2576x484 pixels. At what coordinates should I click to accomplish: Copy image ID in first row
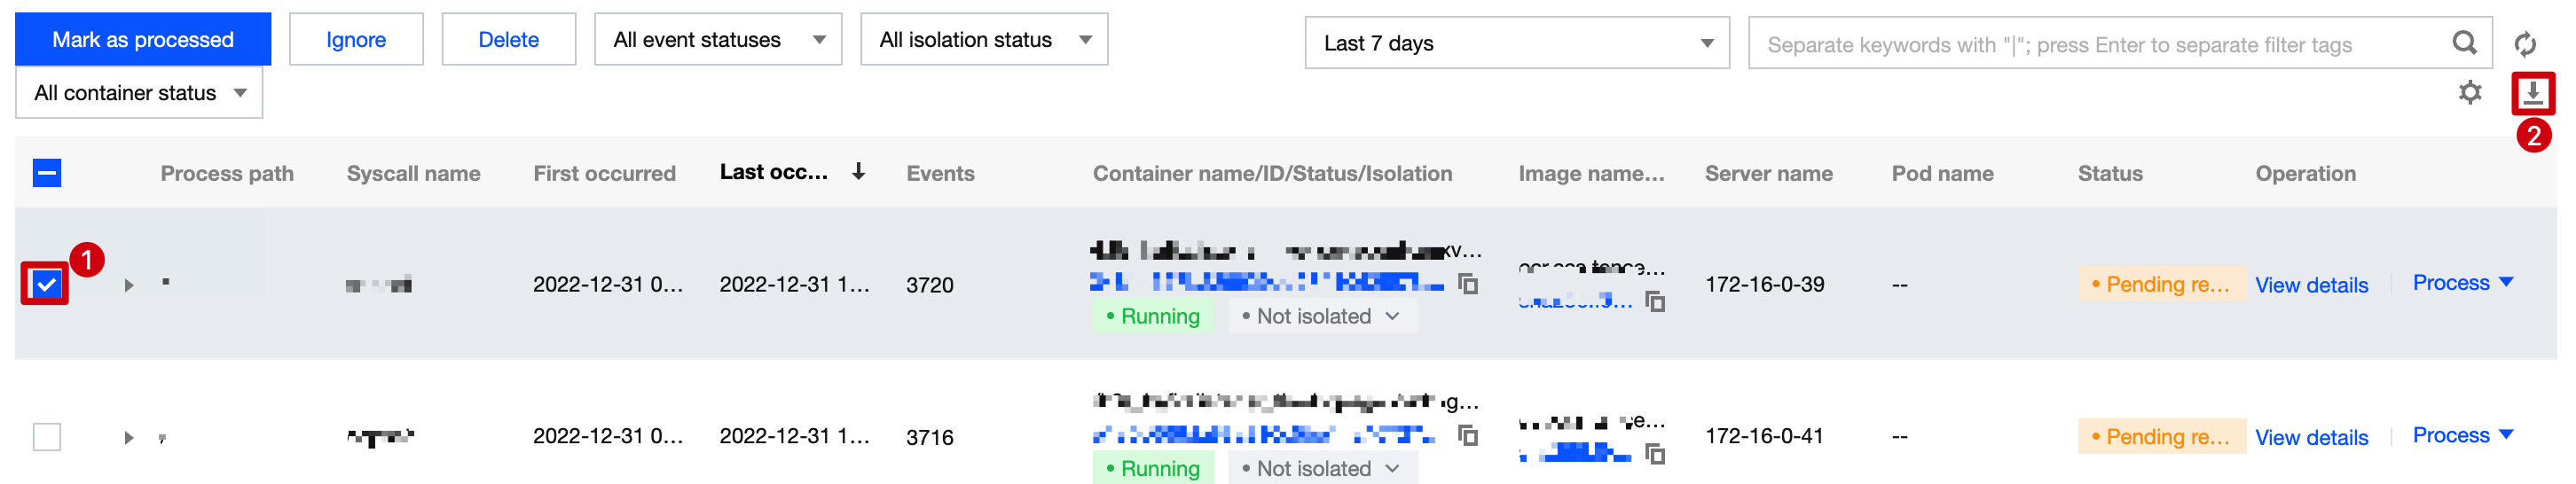coord(1655,301)
